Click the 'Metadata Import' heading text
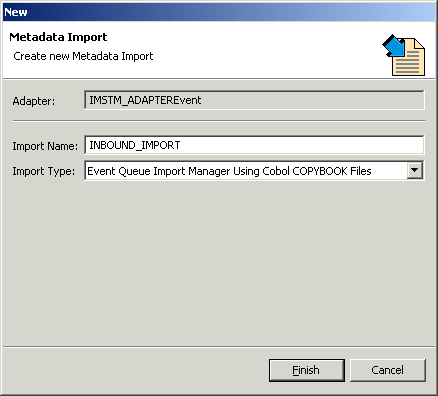438x396 pixels. click(x=58, y=37)
